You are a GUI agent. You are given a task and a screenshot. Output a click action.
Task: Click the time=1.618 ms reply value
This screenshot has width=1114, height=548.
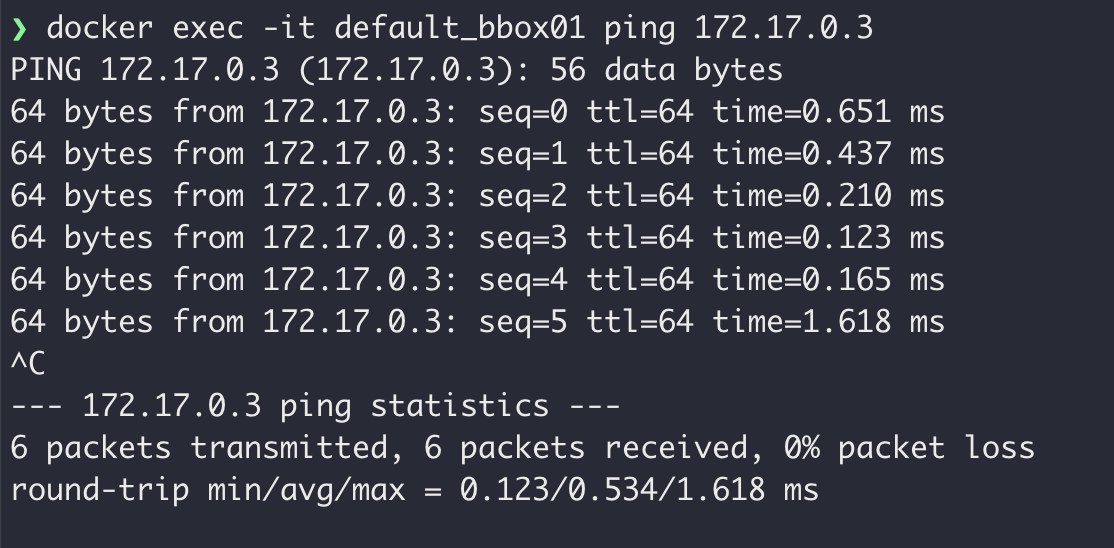(828, 323)
